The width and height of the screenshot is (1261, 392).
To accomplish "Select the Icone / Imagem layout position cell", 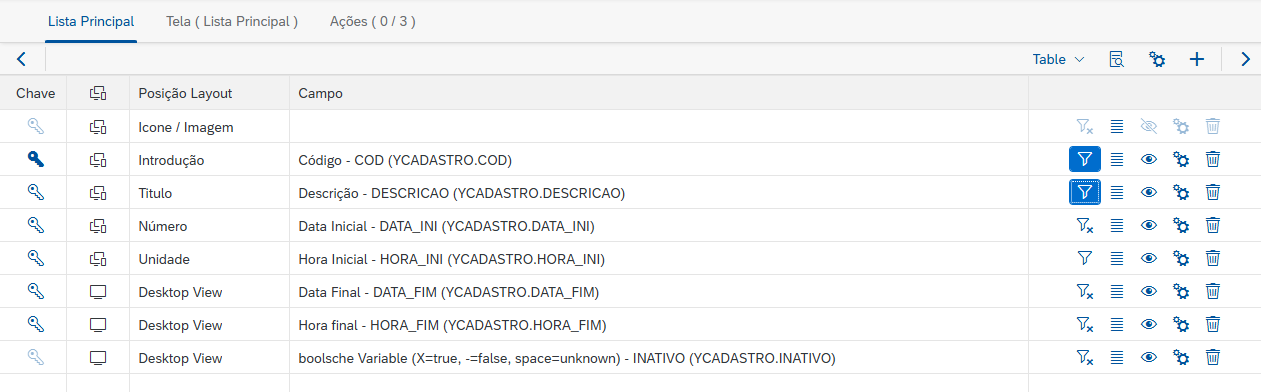I will coord(209,126).
